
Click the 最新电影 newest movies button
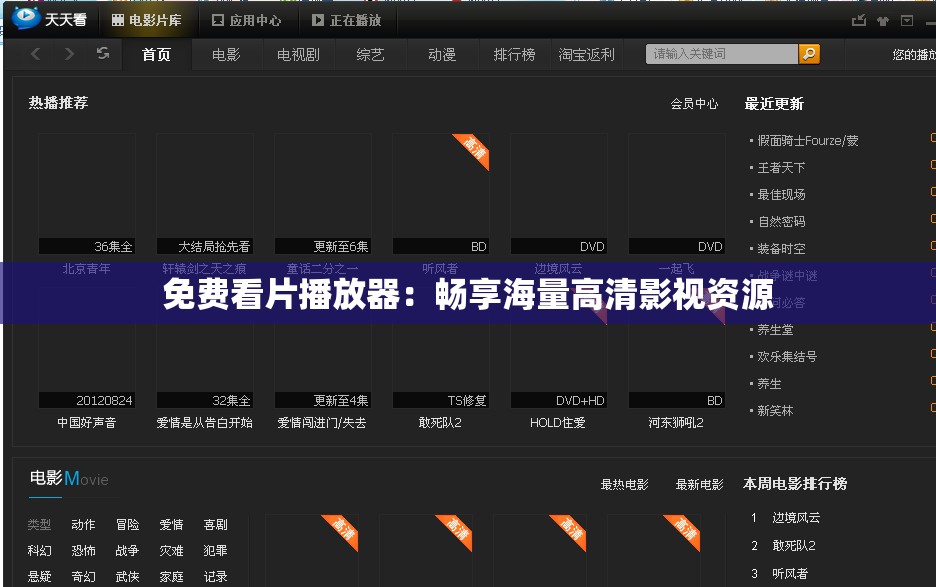[x=698, y=483]
